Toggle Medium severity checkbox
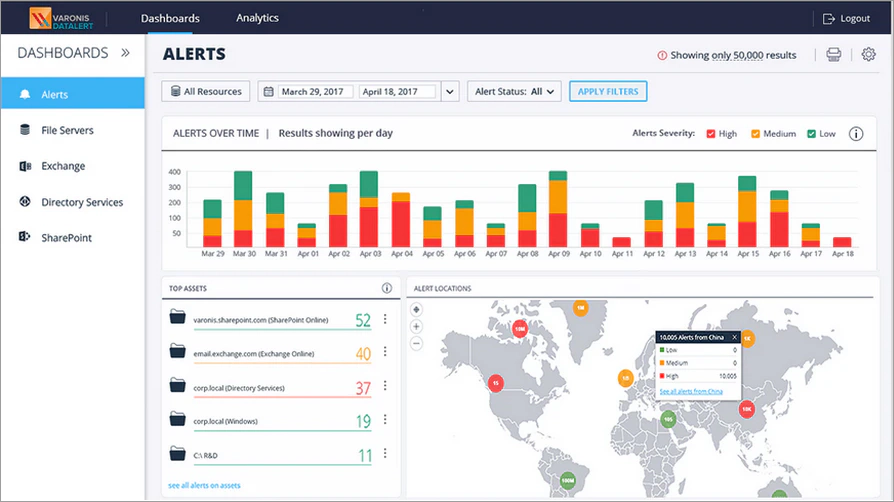 pyautogui.click(x=755, y=134)
